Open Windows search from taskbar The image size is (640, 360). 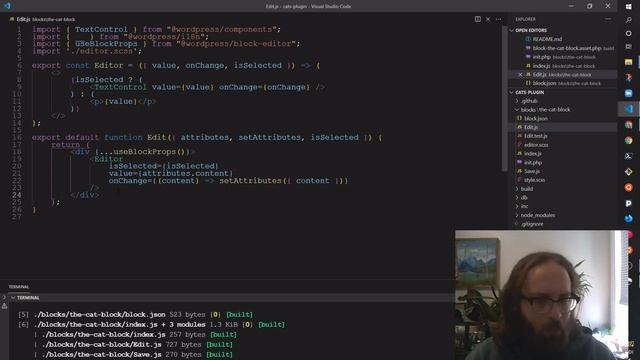pos(629,20)
